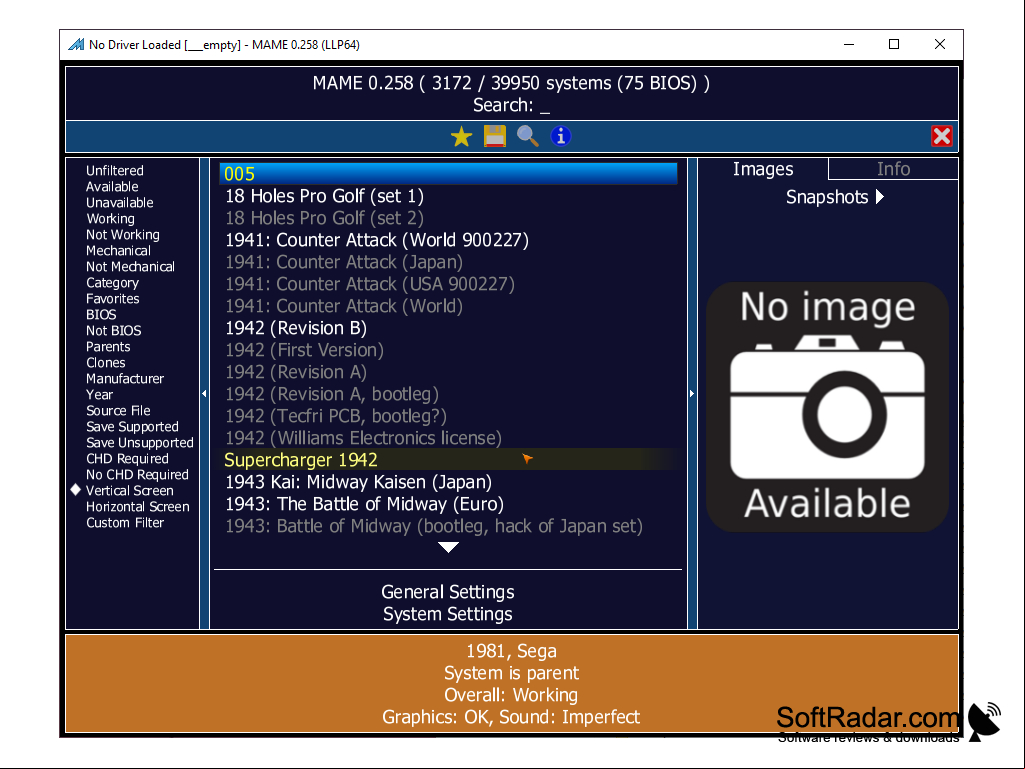Open System Settings

pyautogui.click(x=448, y=614)
